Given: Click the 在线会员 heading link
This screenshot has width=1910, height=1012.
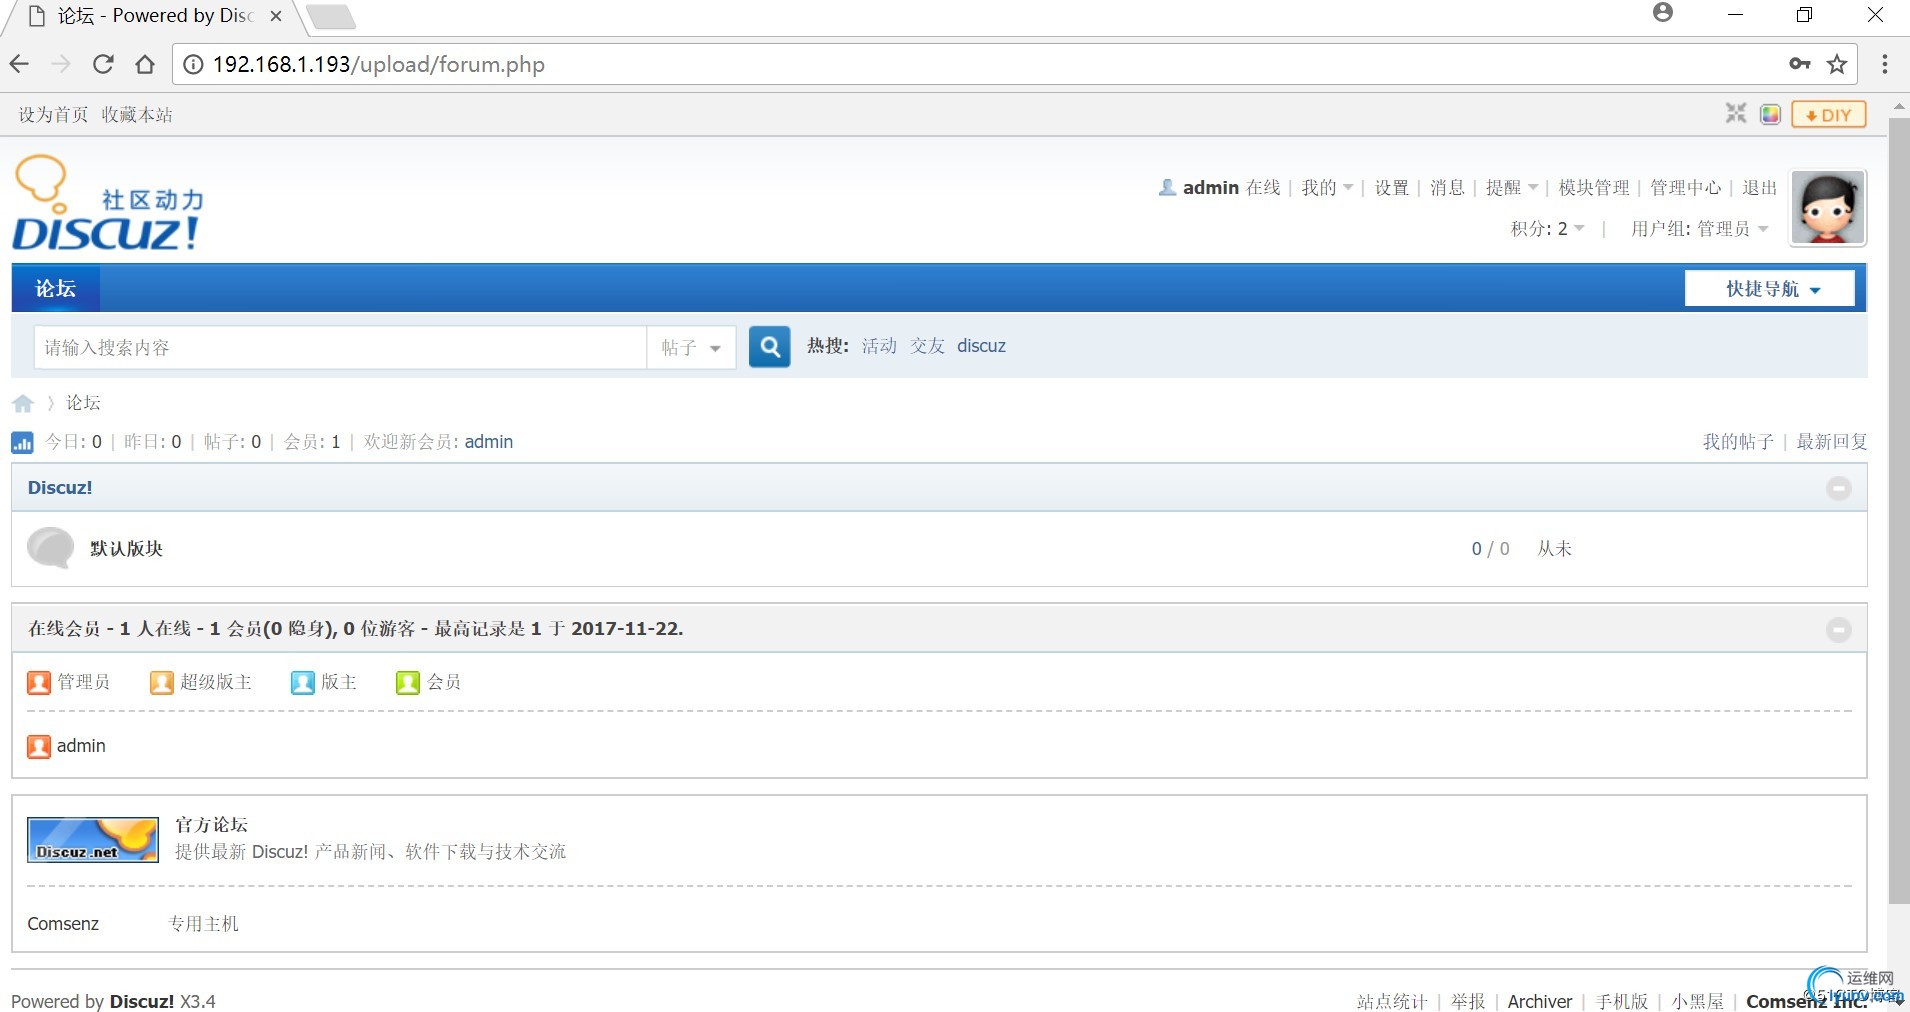Looking at the screenshot, I should pos(64,629).
